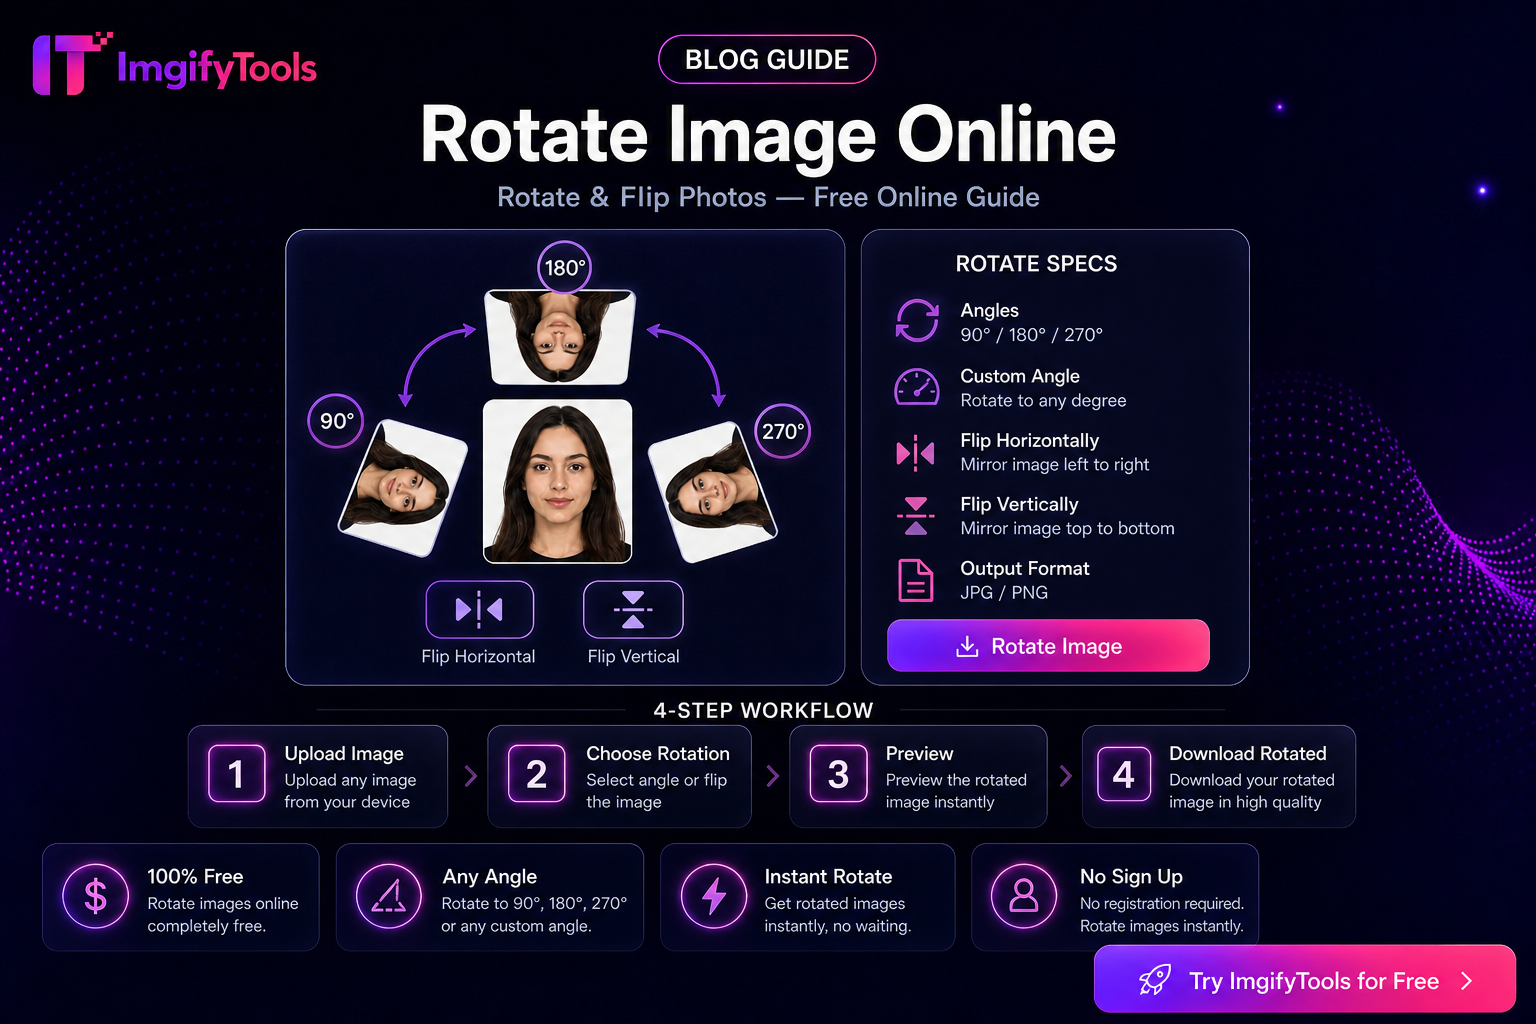This screenshot has width=1536, height=1024.
Task: Click the "ROTATE SPECS" heading
Action: pos(1036,264)
